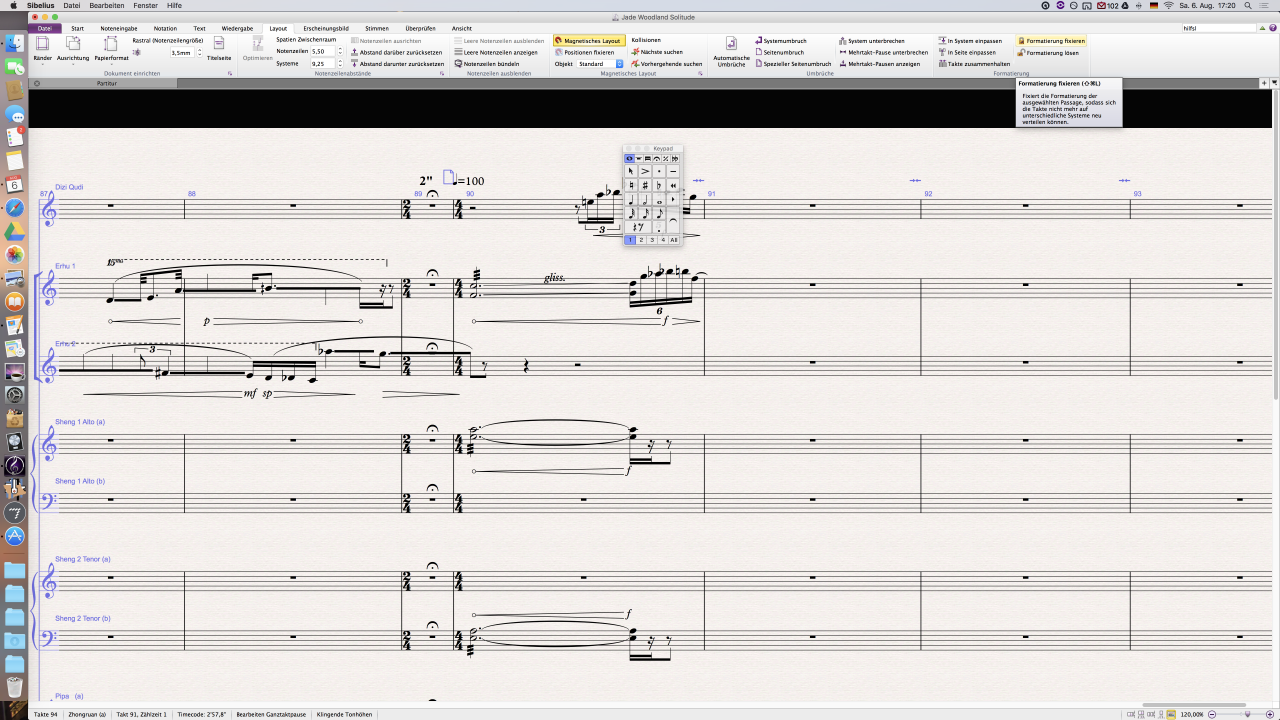The image size is (1280, 720).
Task: Click Leere Notenzeilen anzeigen
Action: point(496,52)
